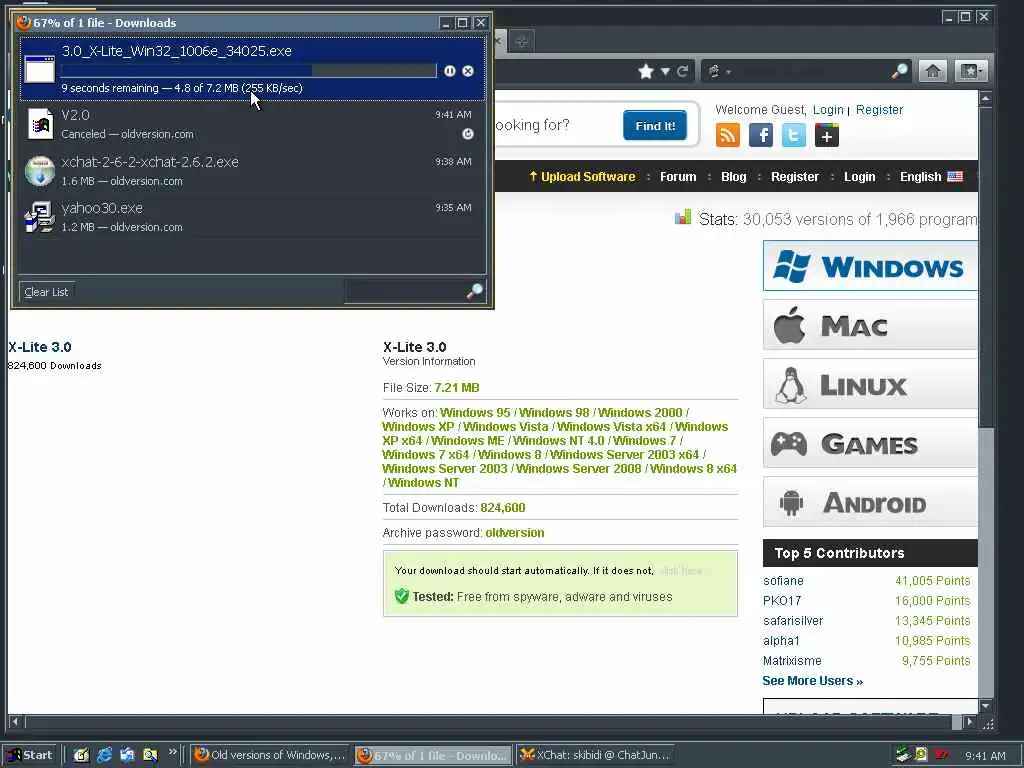Open Upload Software in the nav bar

coord(582,176)
